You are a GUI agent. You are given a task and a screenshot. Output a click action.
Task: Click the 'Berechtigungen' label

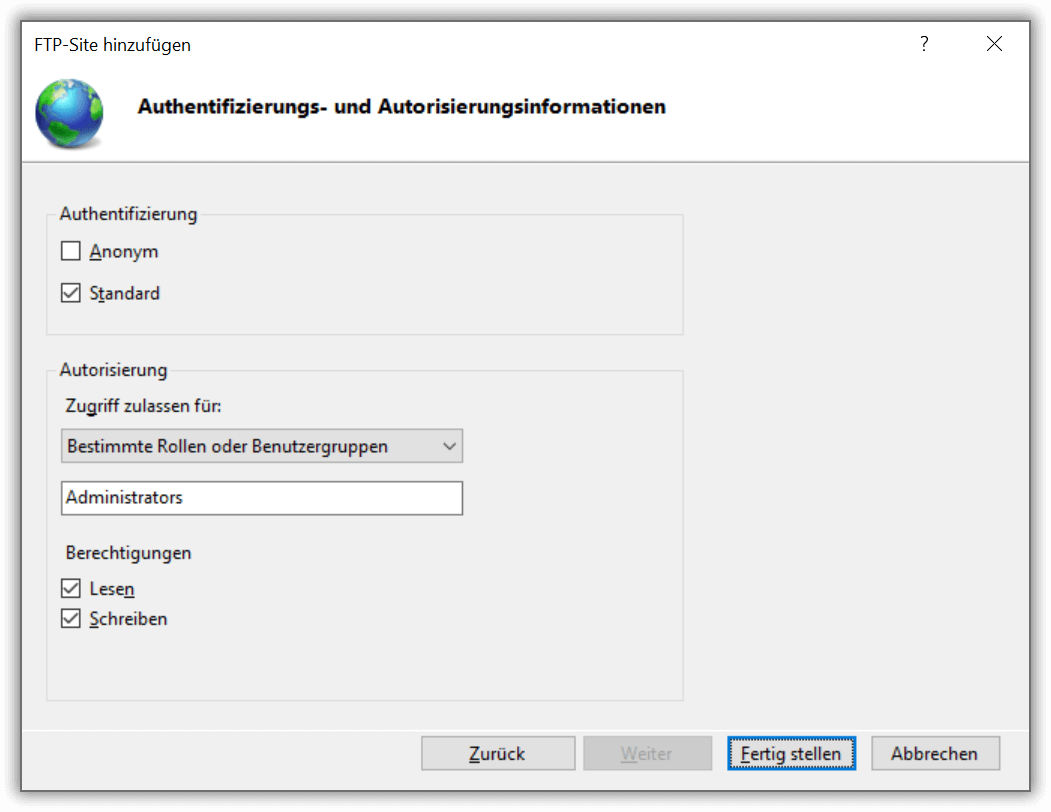point(128,553)
